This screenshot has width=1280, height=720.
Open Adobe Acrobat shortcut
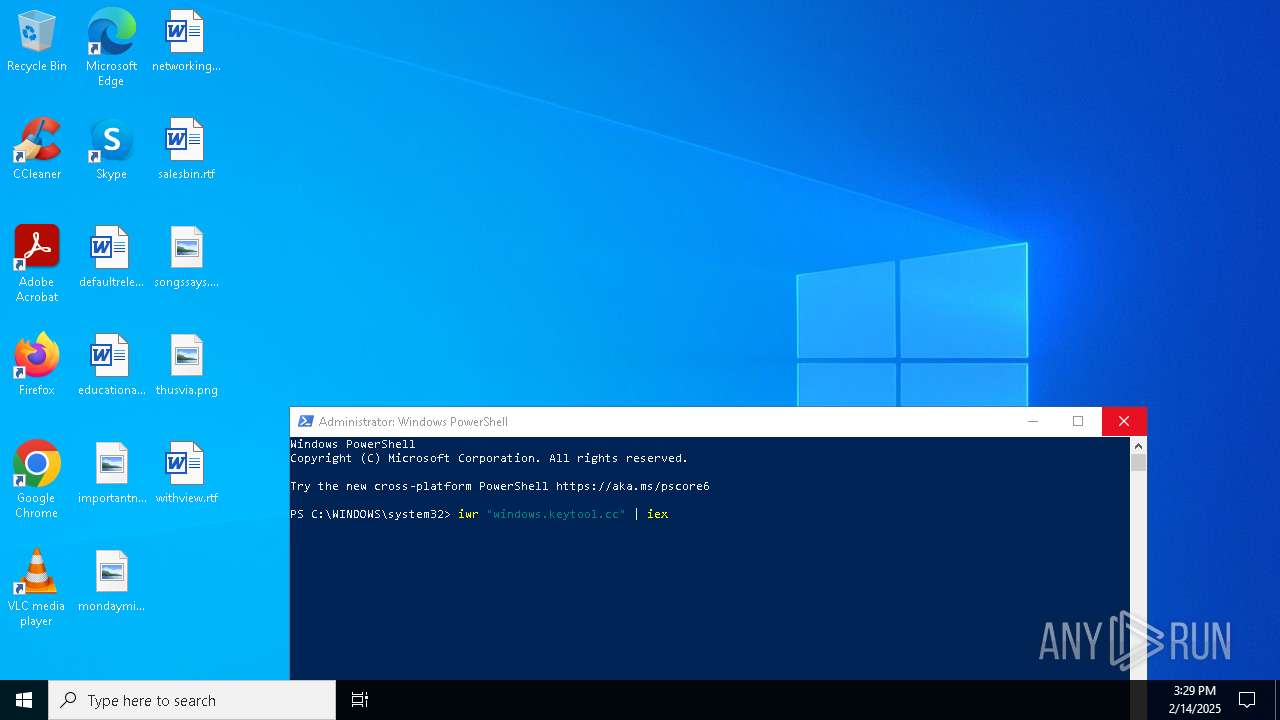[37, 264]
